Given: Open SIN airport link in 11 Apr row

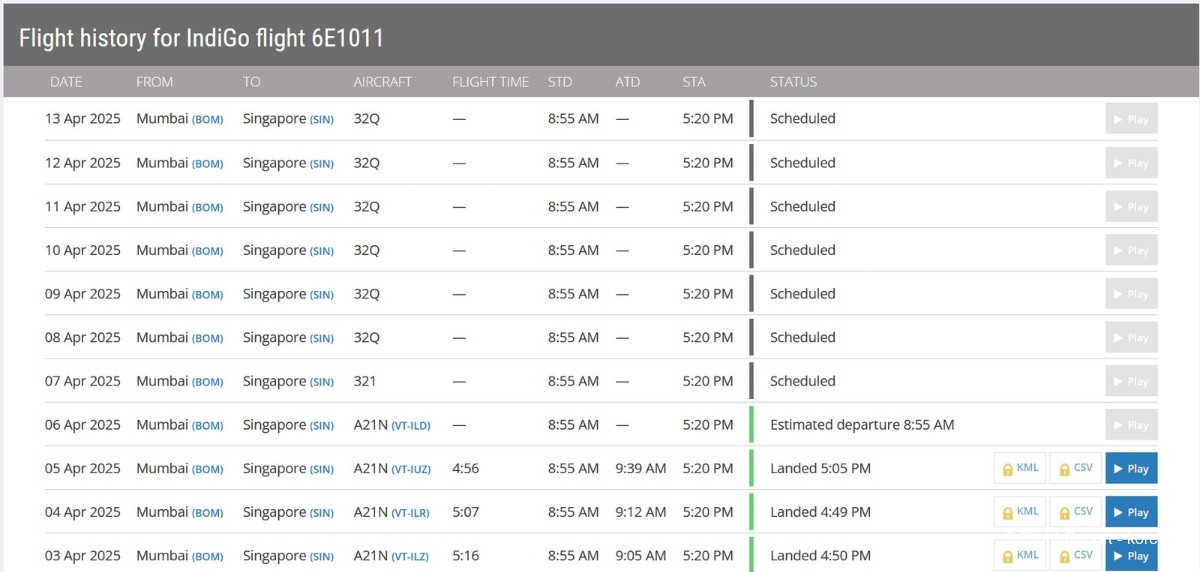Looking at the screenshot, I should (x=321, y=208).
